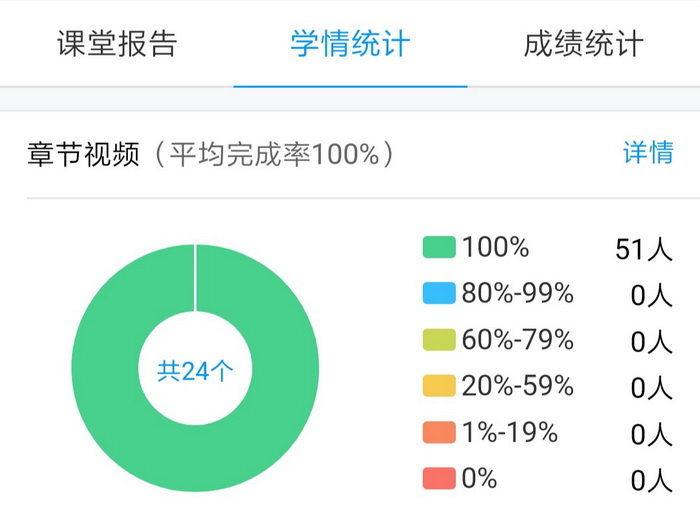Select the 100% legend label

(496, 247)
